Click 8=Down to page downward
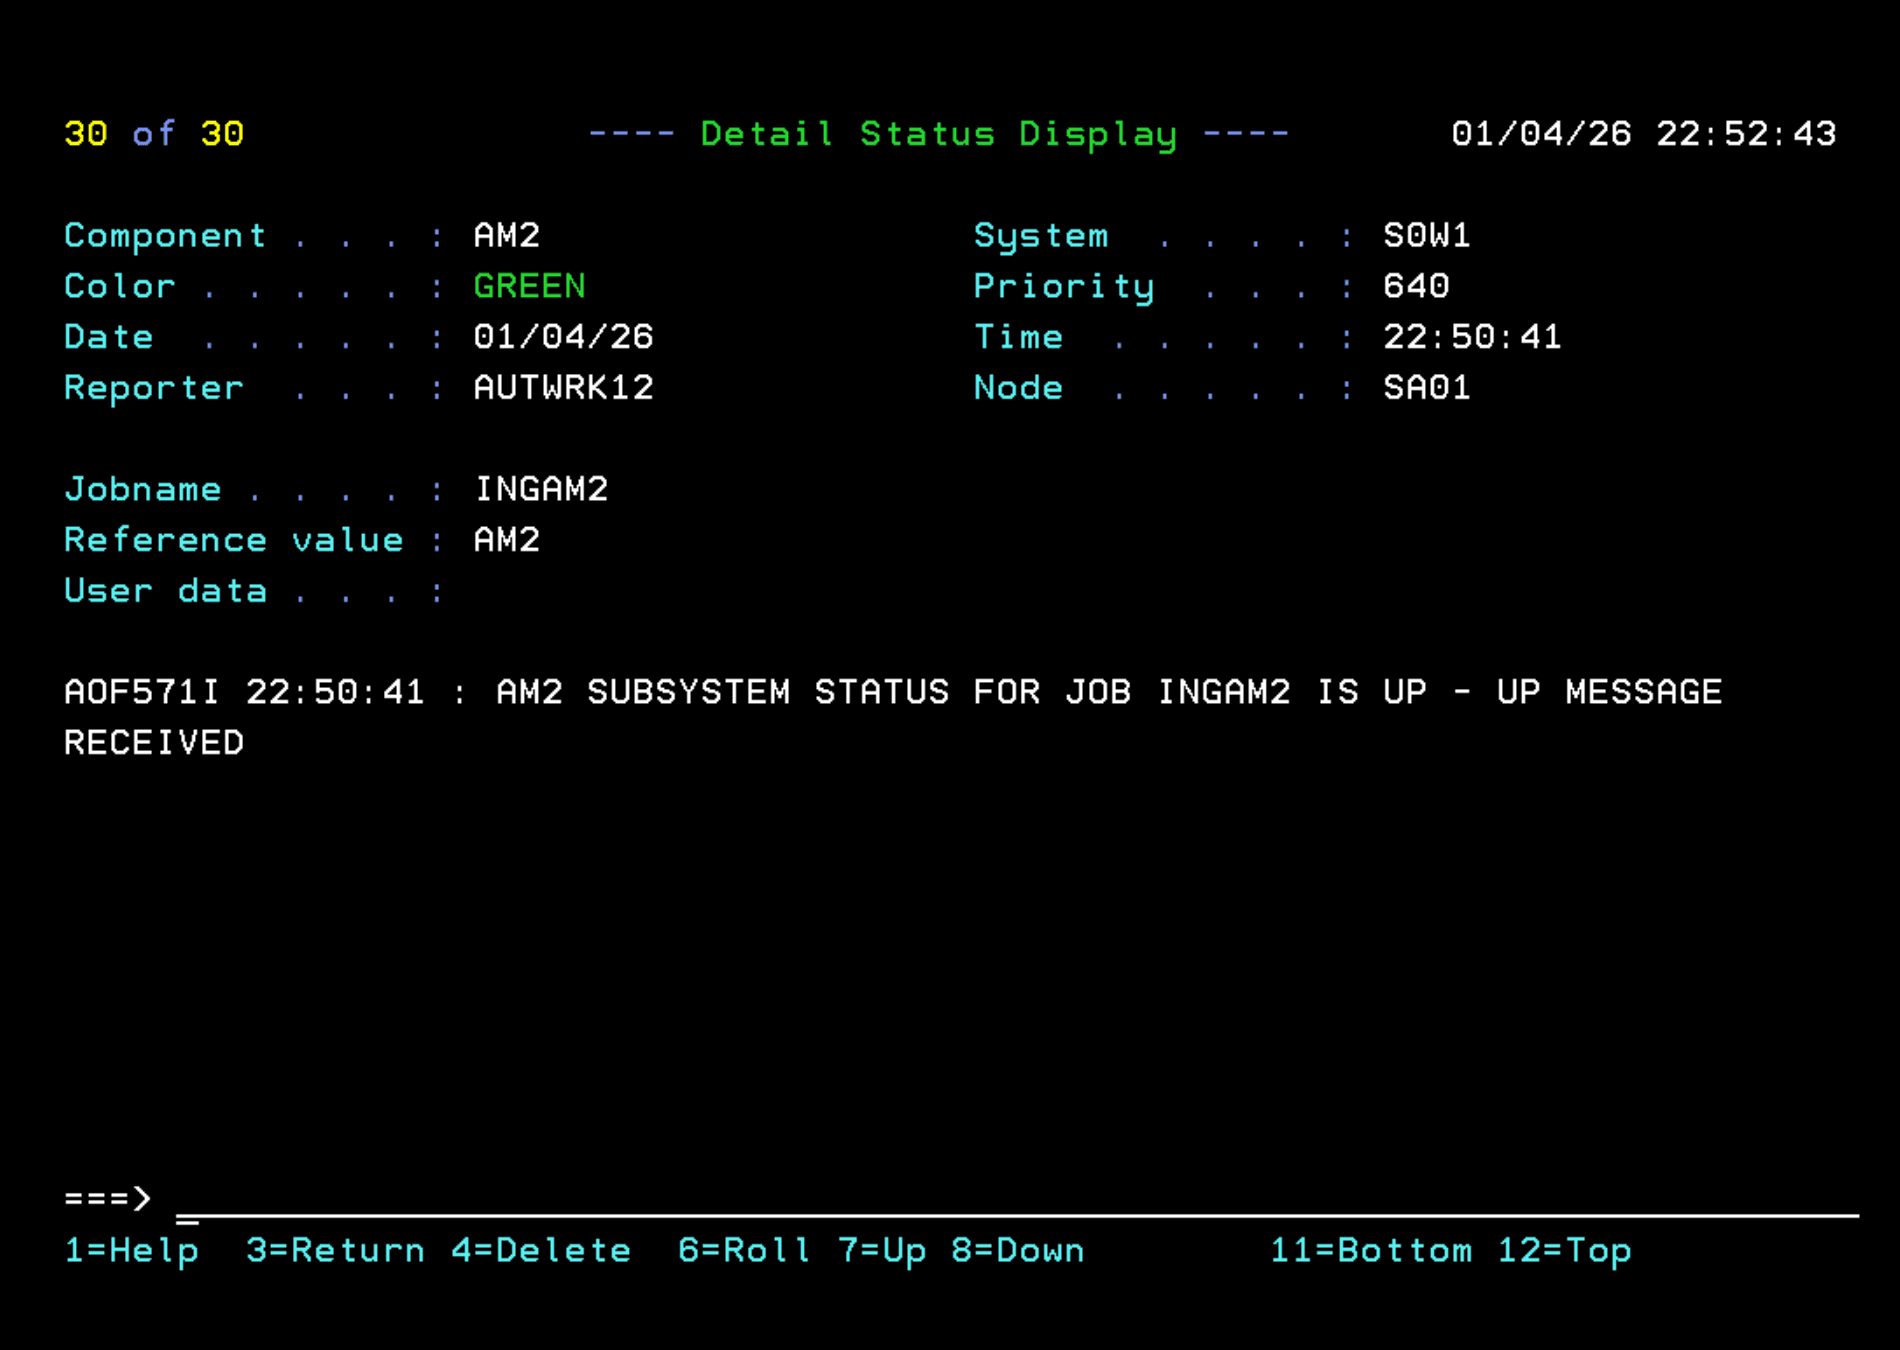Viewport: 1900px width, 1350px height. (x=1018, y=1250)
